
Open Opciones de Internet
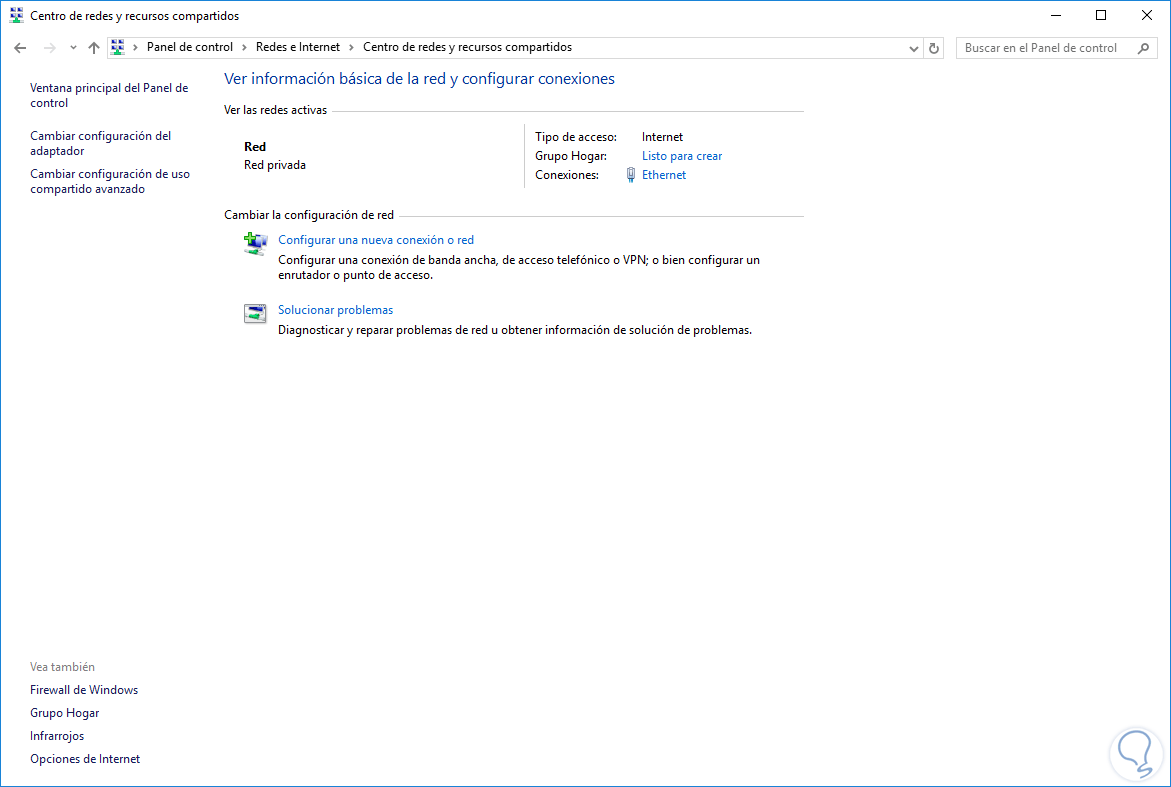pyautogui.click(x=85, y=759)
